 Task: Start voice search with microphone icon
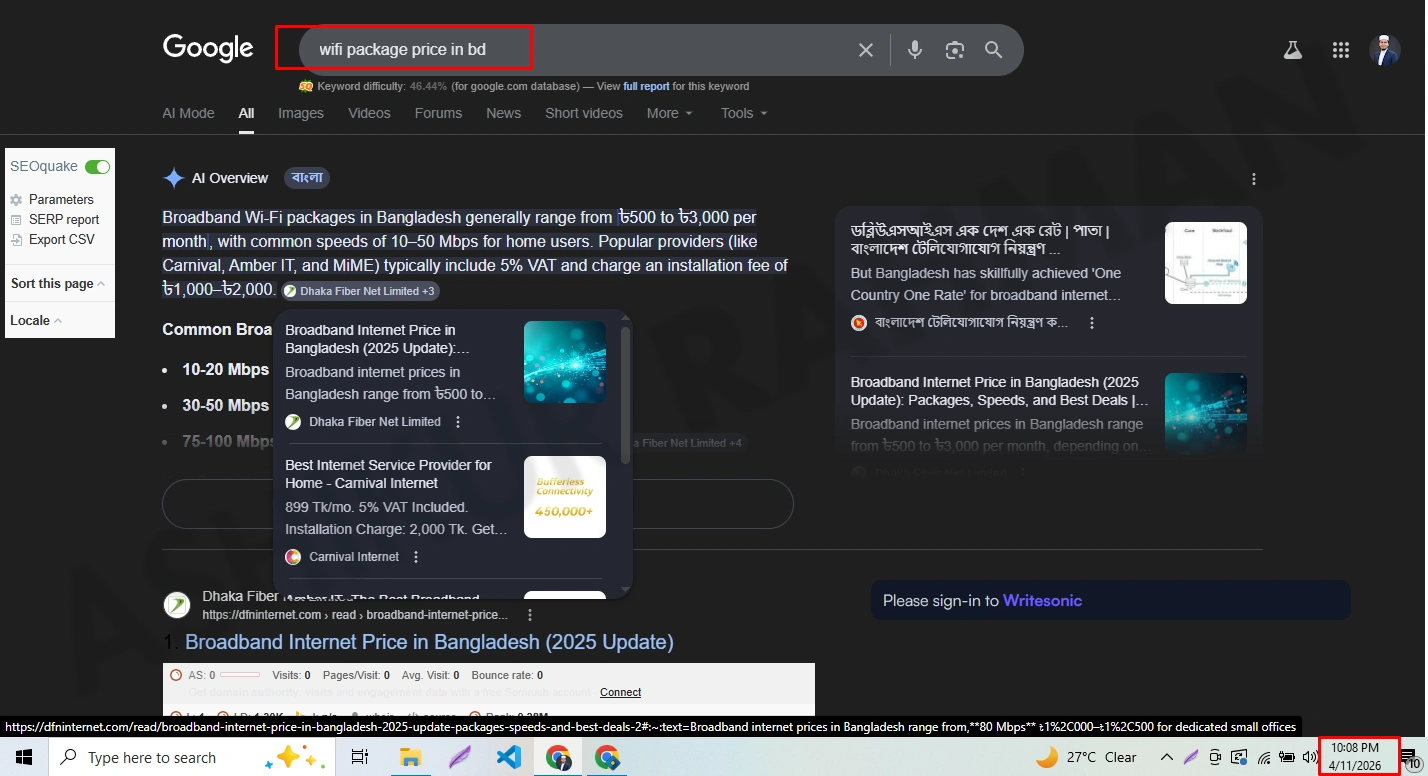(x=915, y=50)
